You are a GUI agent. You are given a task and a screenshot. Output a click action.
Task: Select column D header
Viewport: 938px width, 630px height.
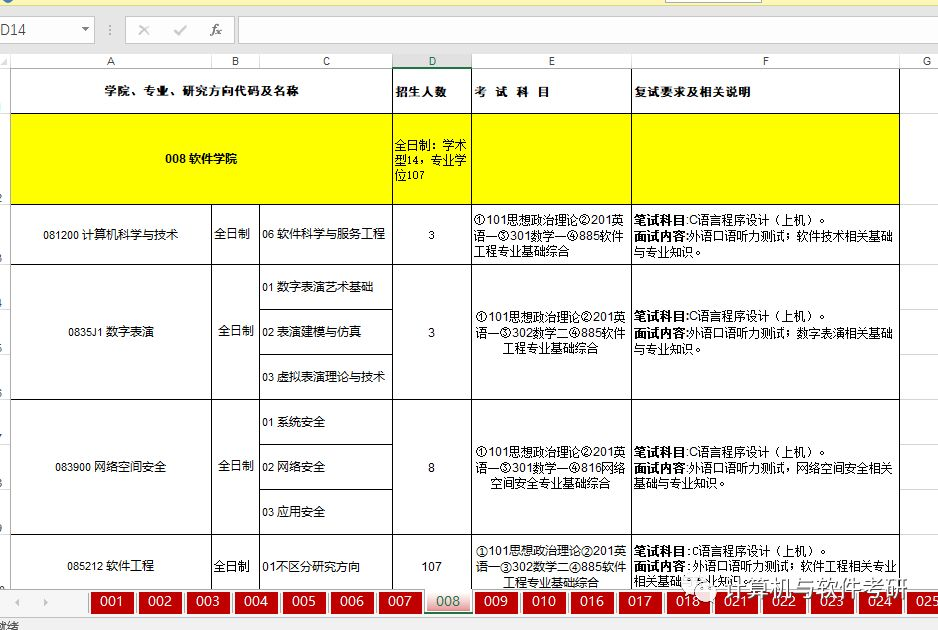click(432, 61)
